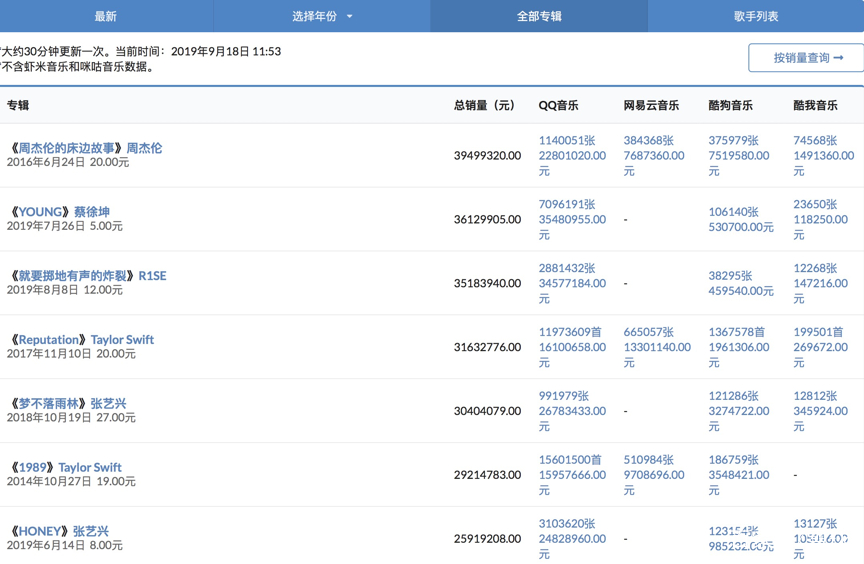The height and width of the screenshot is (564, 864).
Task: Click 酷狗音乐 sales 38295张 for R1SE
Action: (x=730, y=276)
